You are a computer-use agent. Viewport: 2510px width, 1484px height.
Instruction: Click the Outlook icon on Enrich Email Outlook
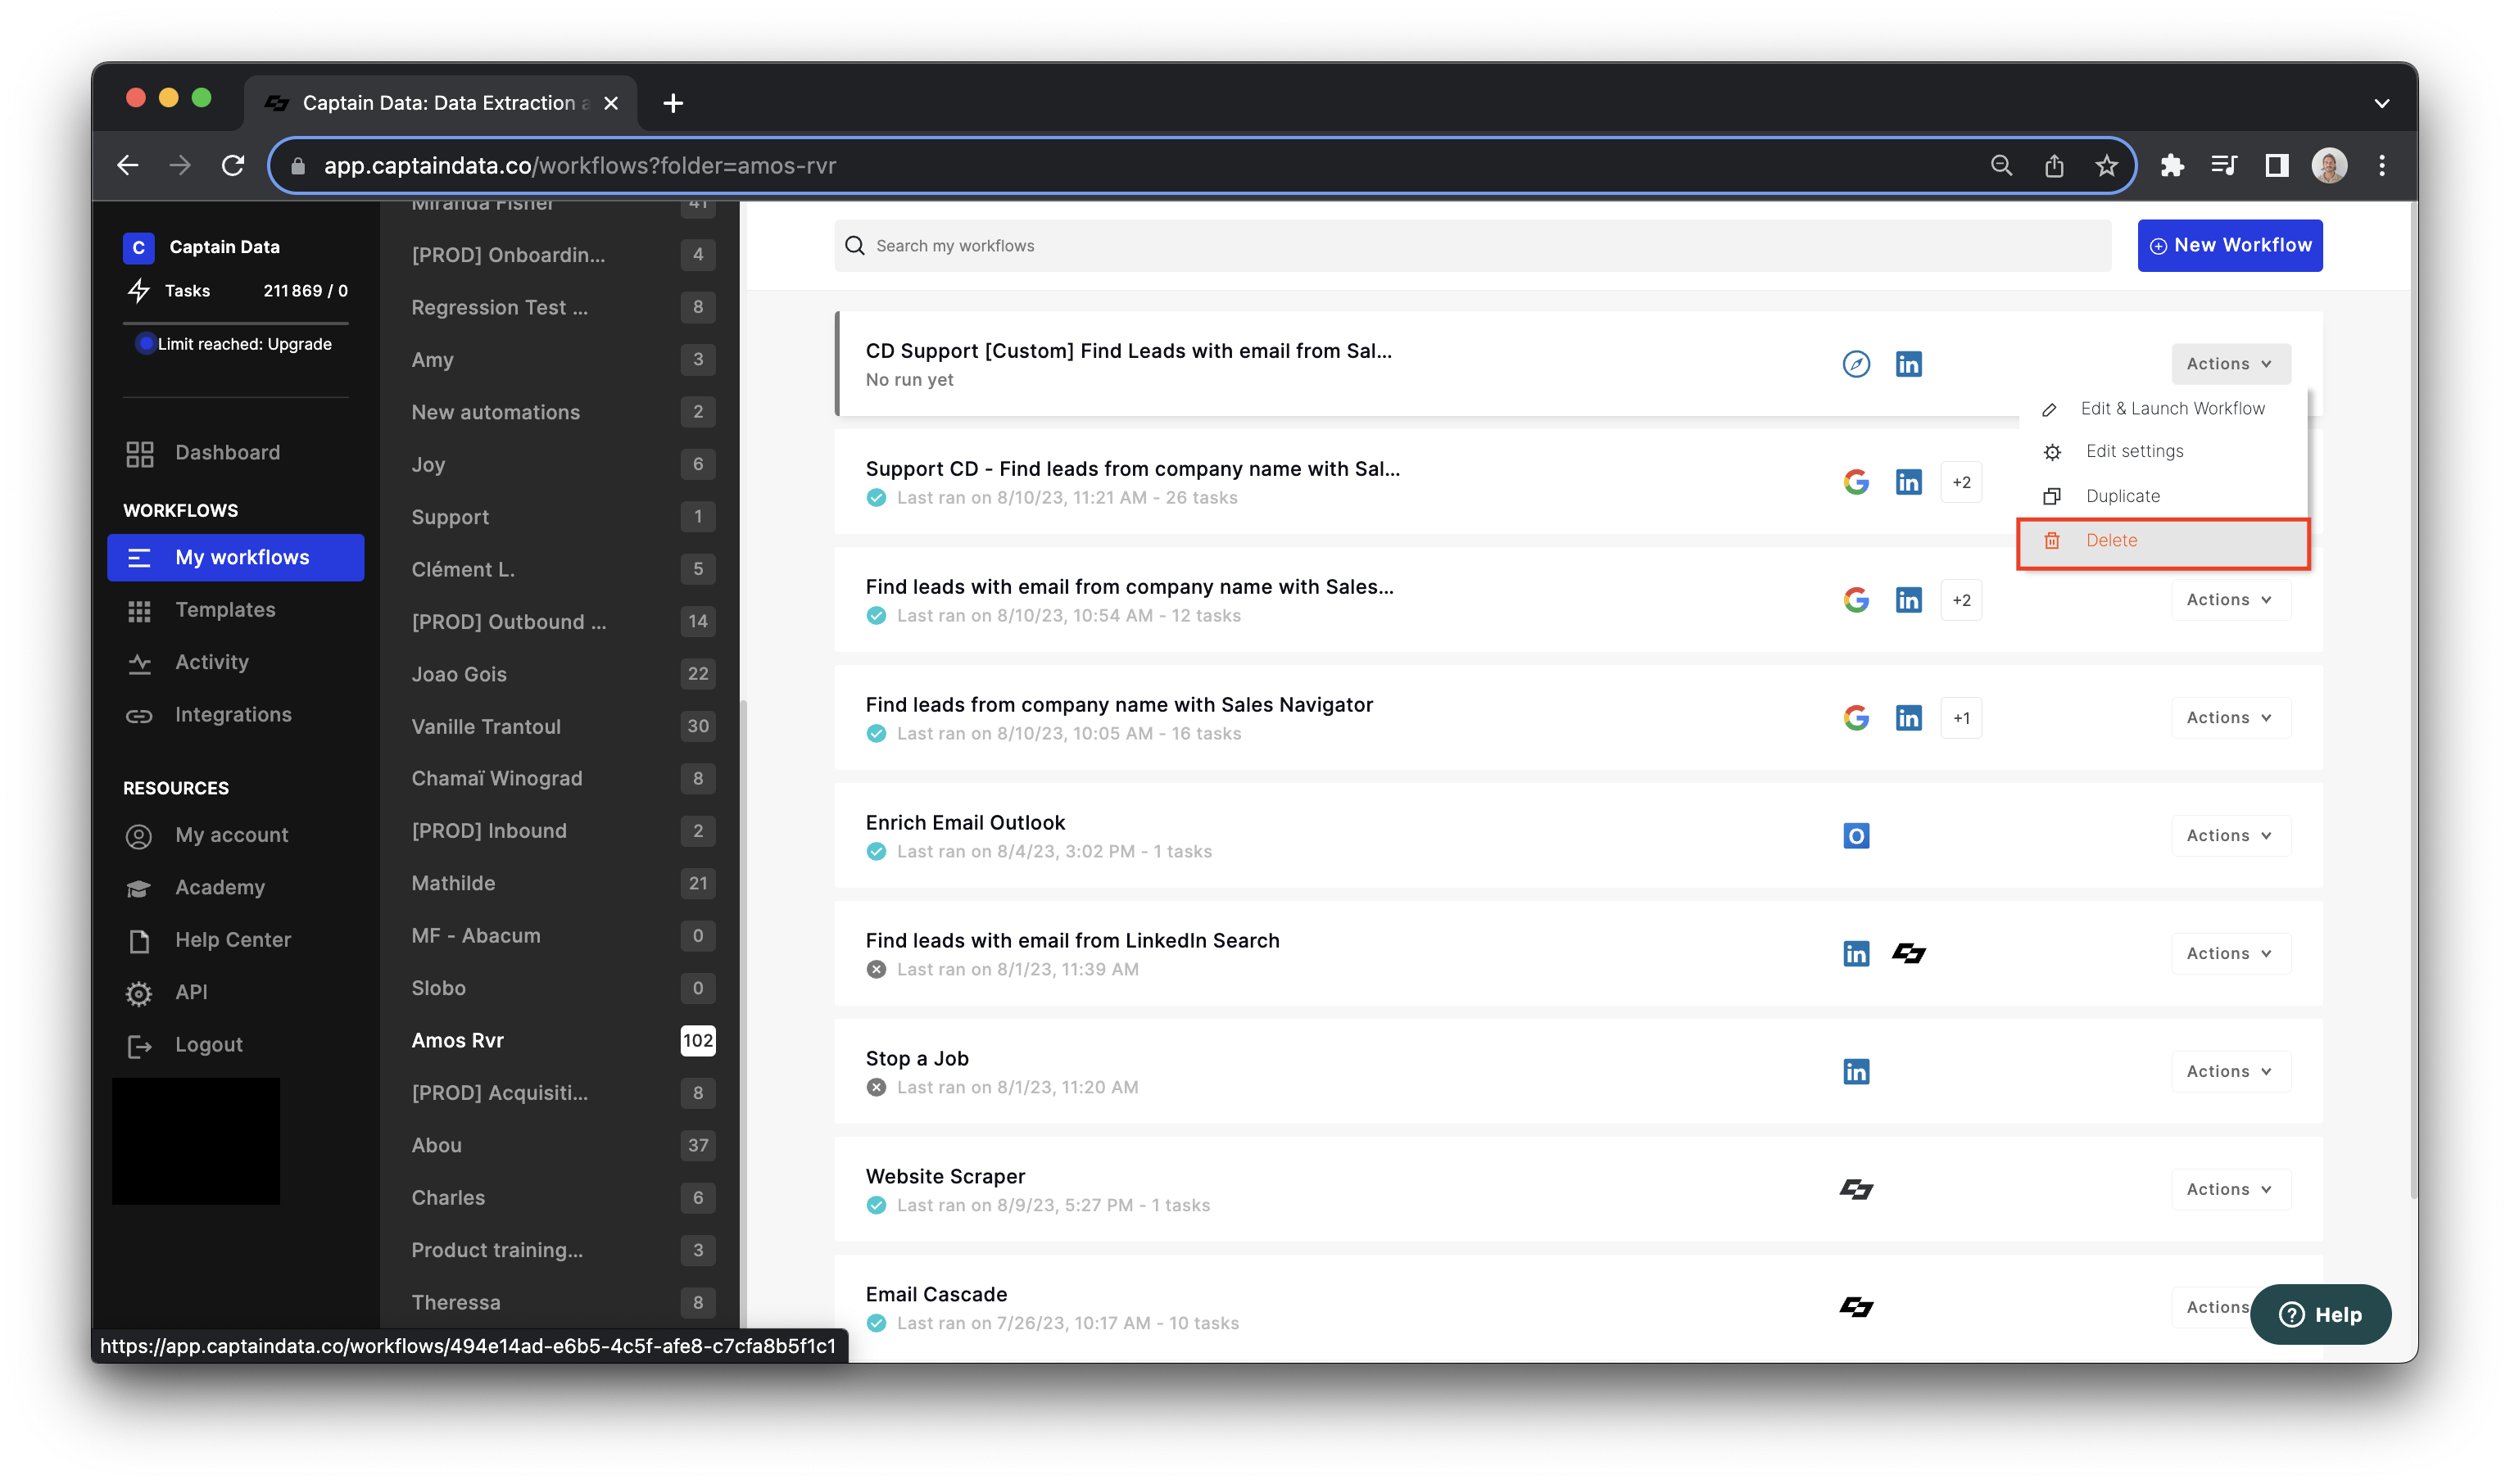pos(1856,836)
